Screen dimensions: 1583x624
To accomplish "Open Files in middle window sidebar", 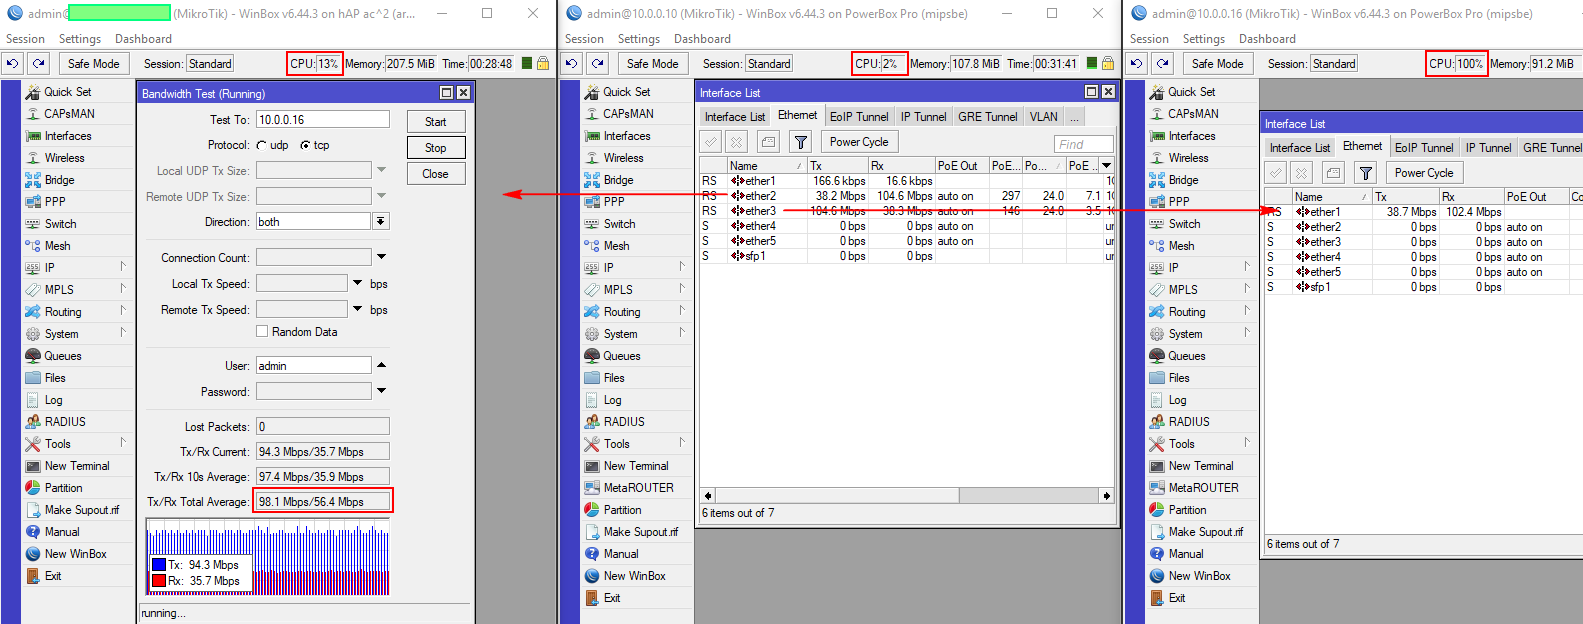I will tap(613, 377).
